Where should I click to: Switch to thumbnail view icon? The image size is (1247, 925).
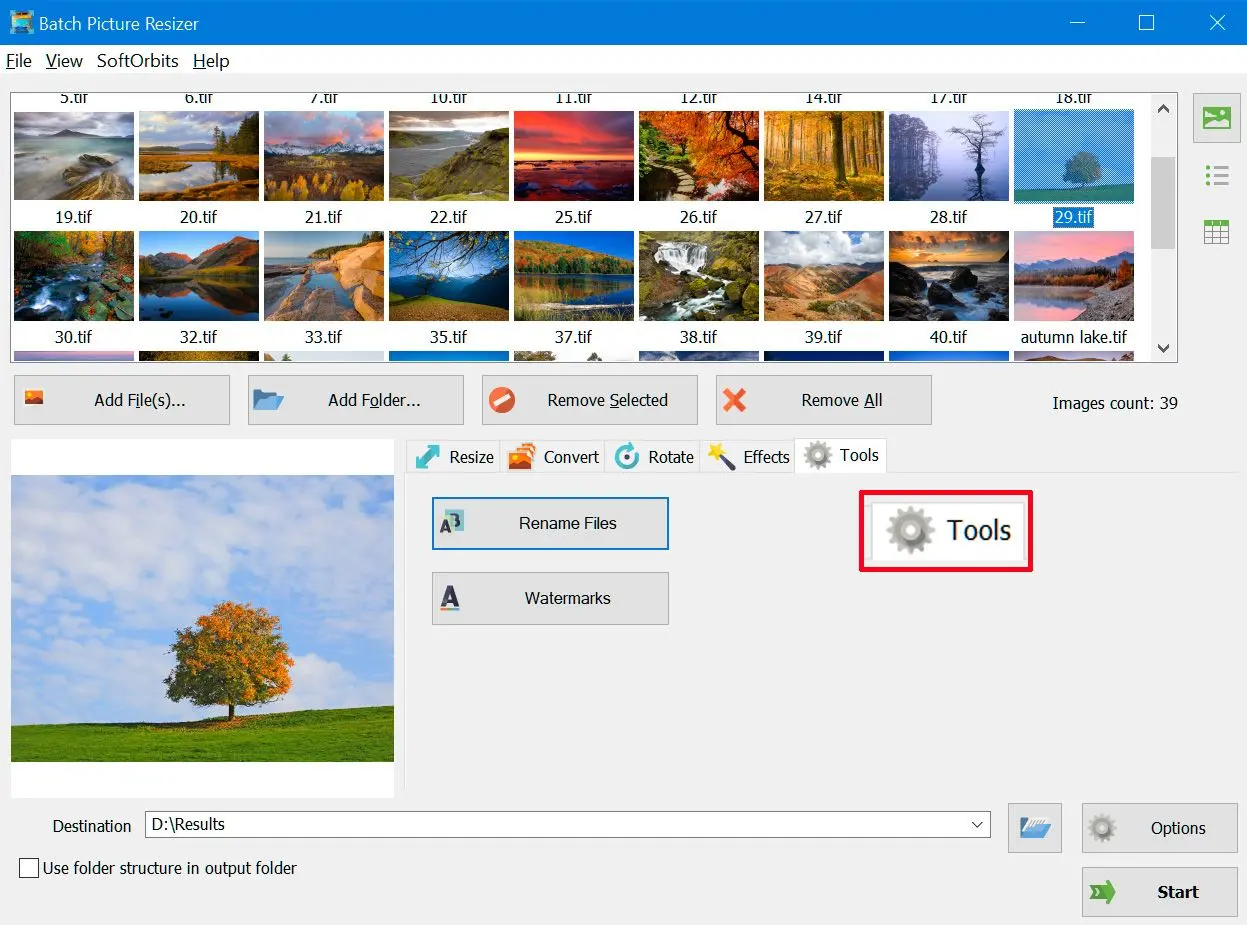(1216, 119)
